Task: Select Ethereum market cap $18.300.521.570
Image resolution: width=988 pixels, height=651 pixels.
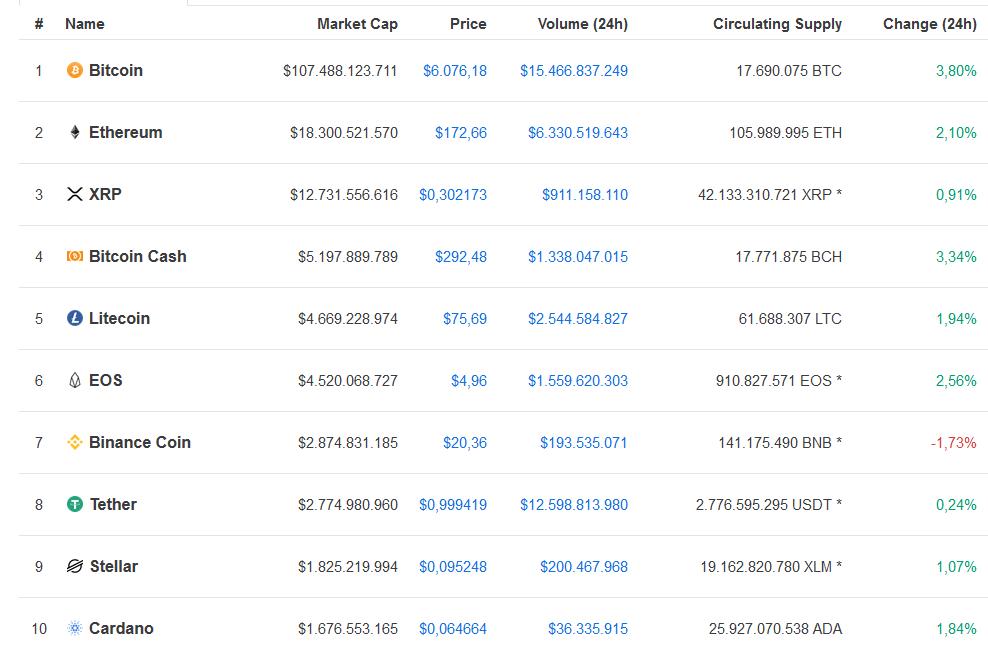Action: pos(344,133)
